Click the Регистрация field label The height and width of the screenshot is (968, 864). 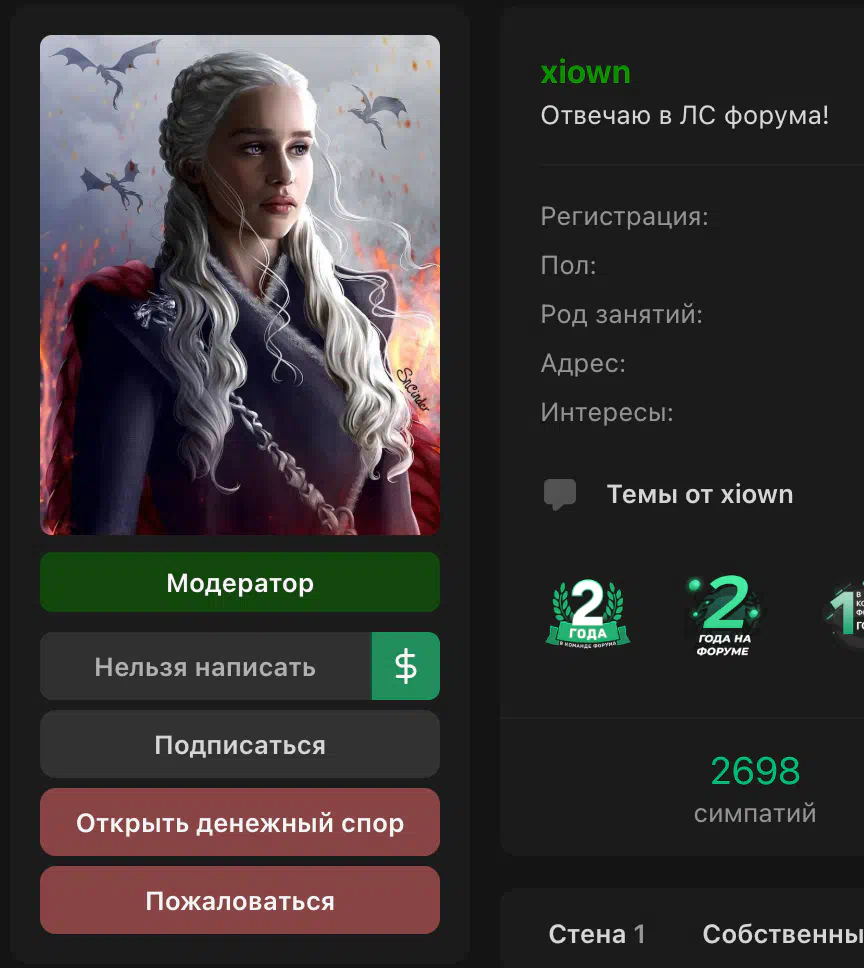[625, 217]
